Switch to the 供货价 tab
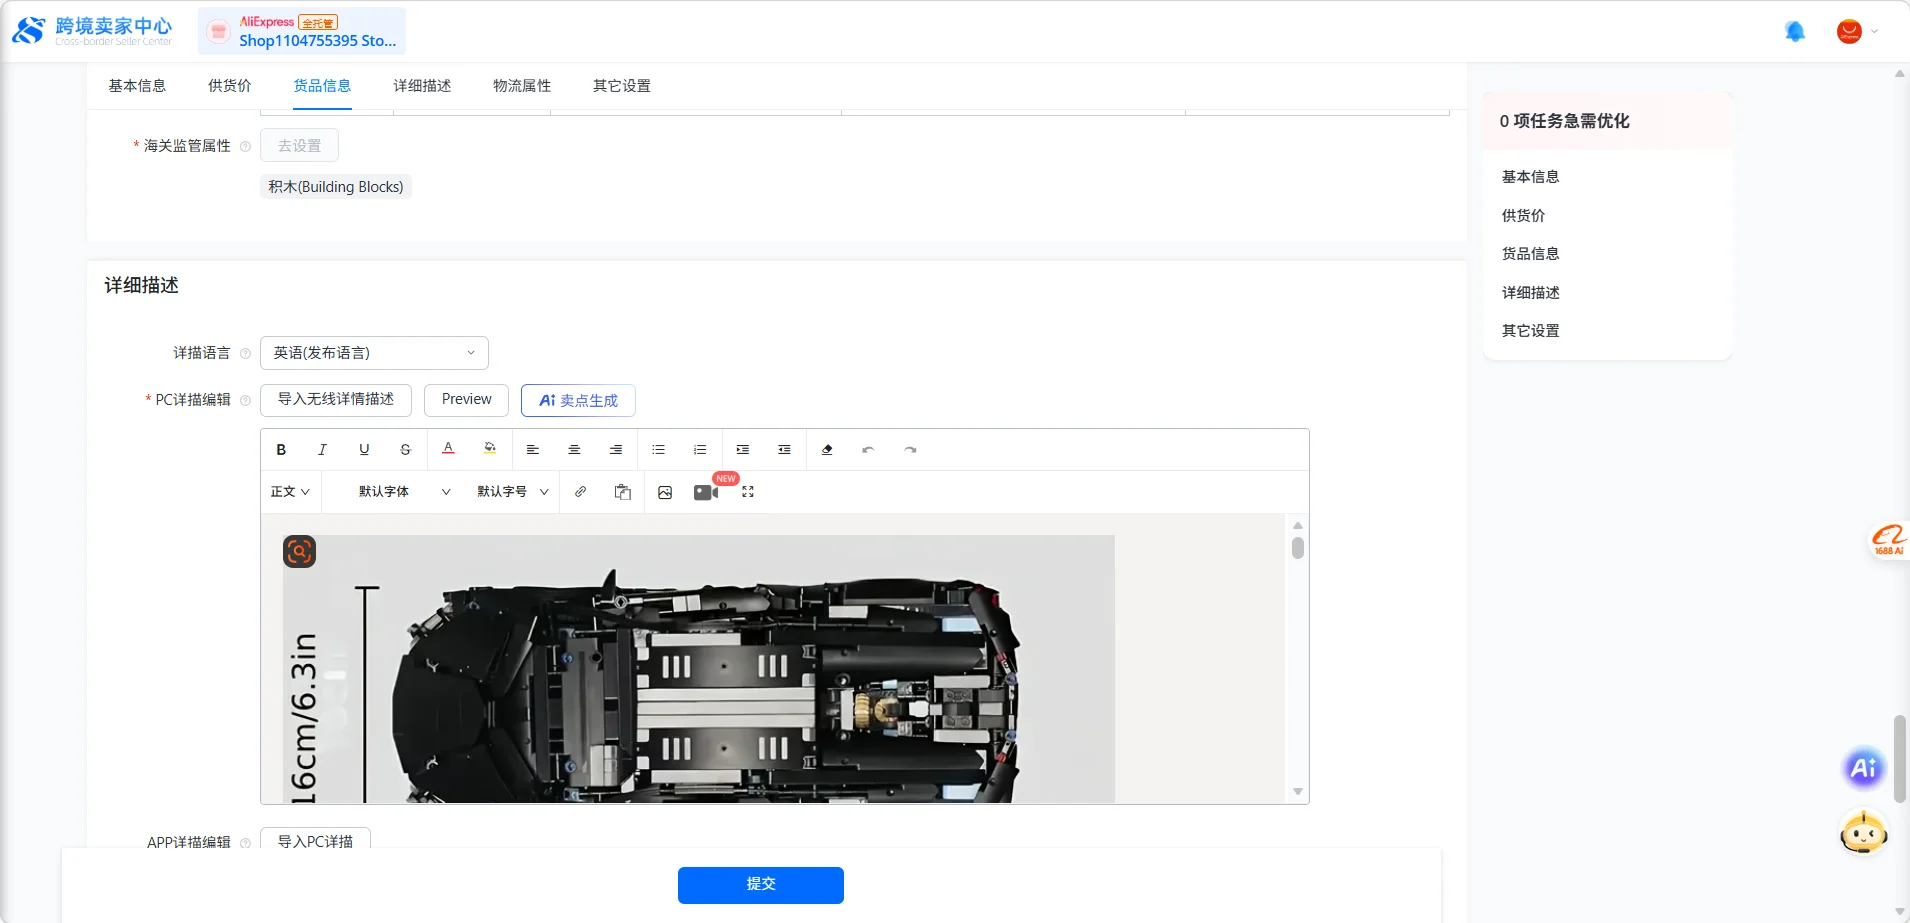The height and width of the screenshot is (923, 1910). 230,86
